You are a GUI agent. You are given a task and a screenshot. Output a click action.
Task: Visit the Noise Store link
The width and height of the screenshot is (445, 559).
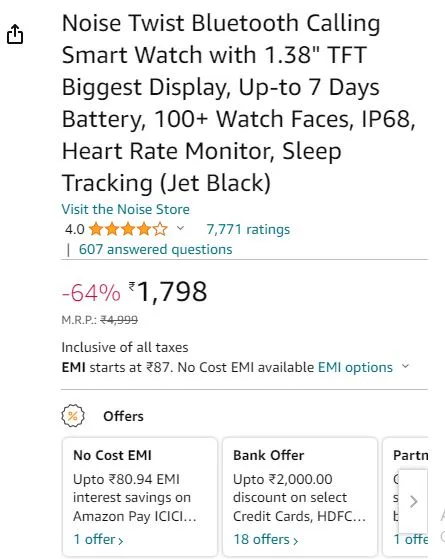126,209
